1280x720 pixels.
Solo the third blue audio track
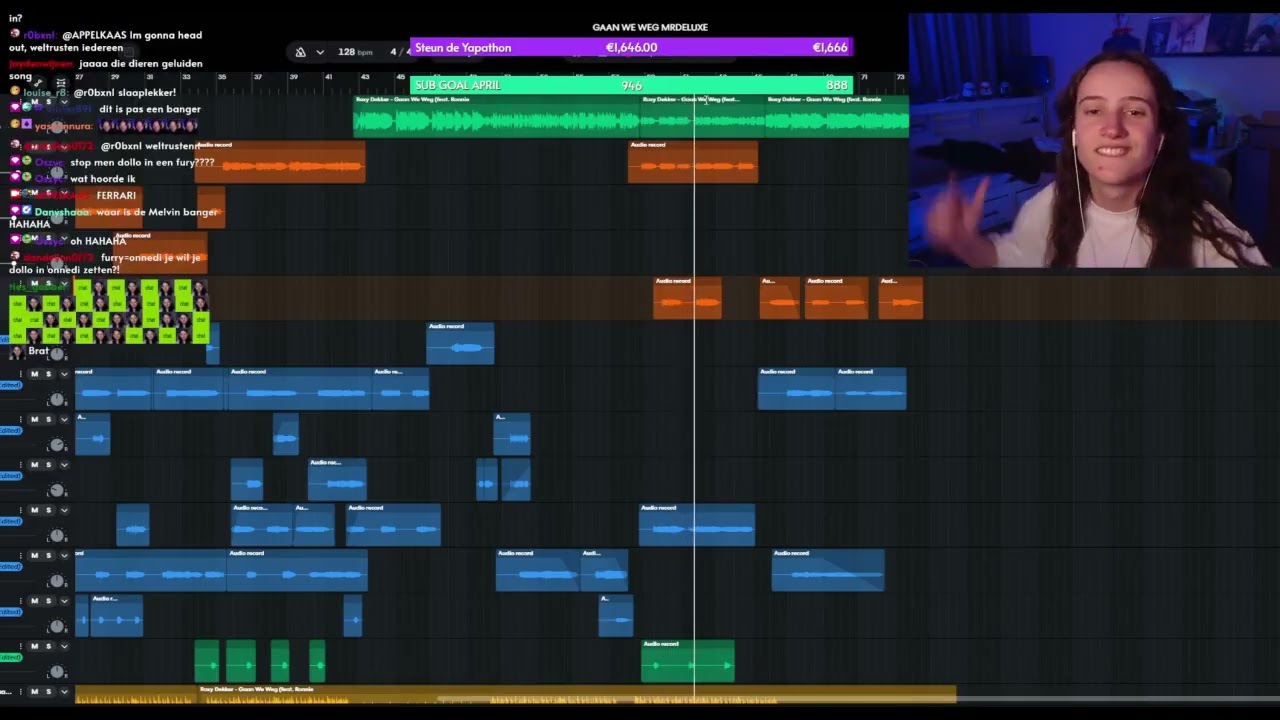(48, 464)
